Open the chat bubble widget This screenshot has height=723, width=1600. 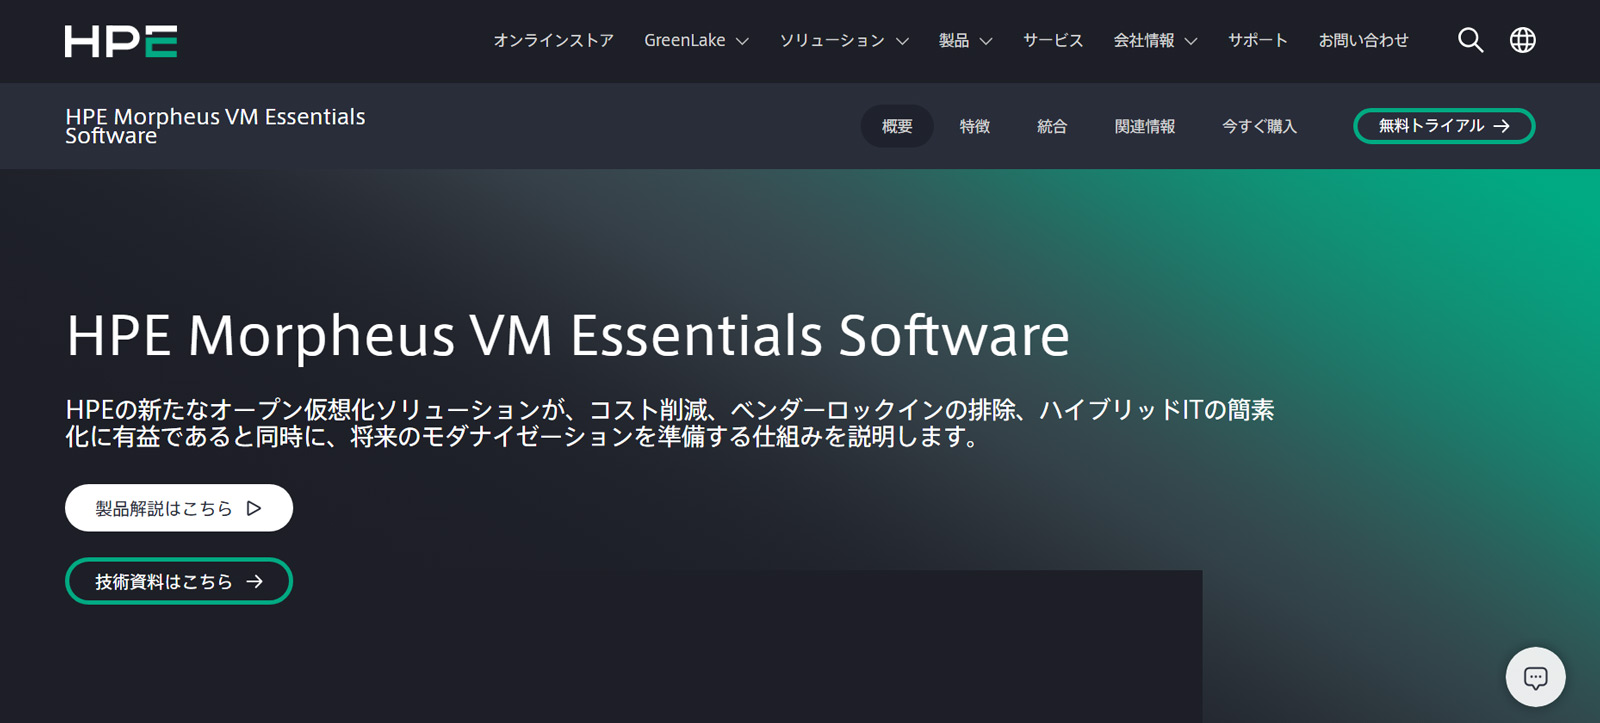click(x=1536, y=677)
